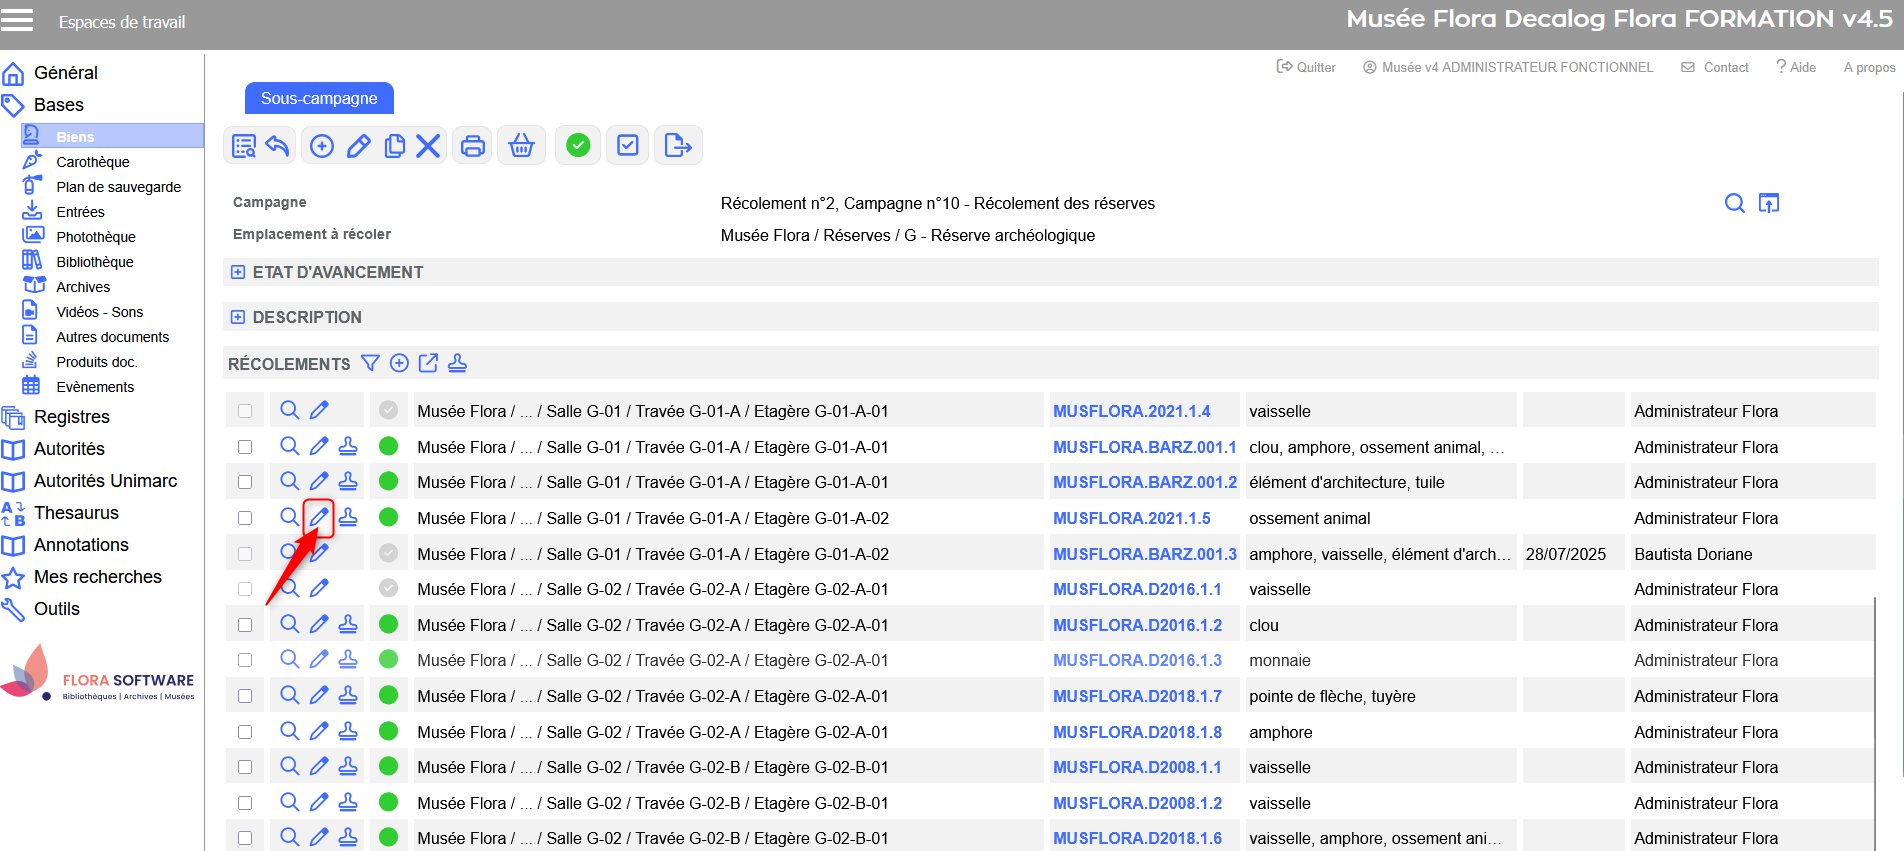Click the green validate checkmark icon
Screen dimensions: 1904x851
pyautogui.click(x=578, y=146)
